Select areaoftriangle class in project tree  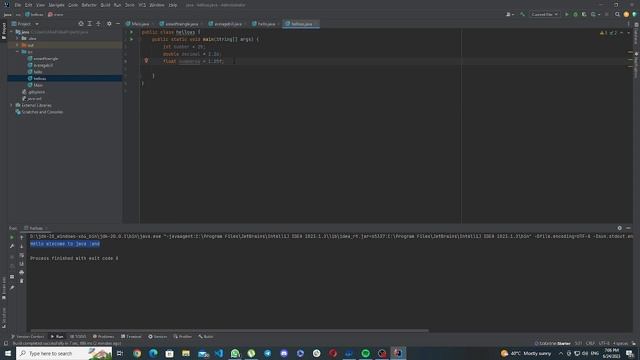pos(43,58)
